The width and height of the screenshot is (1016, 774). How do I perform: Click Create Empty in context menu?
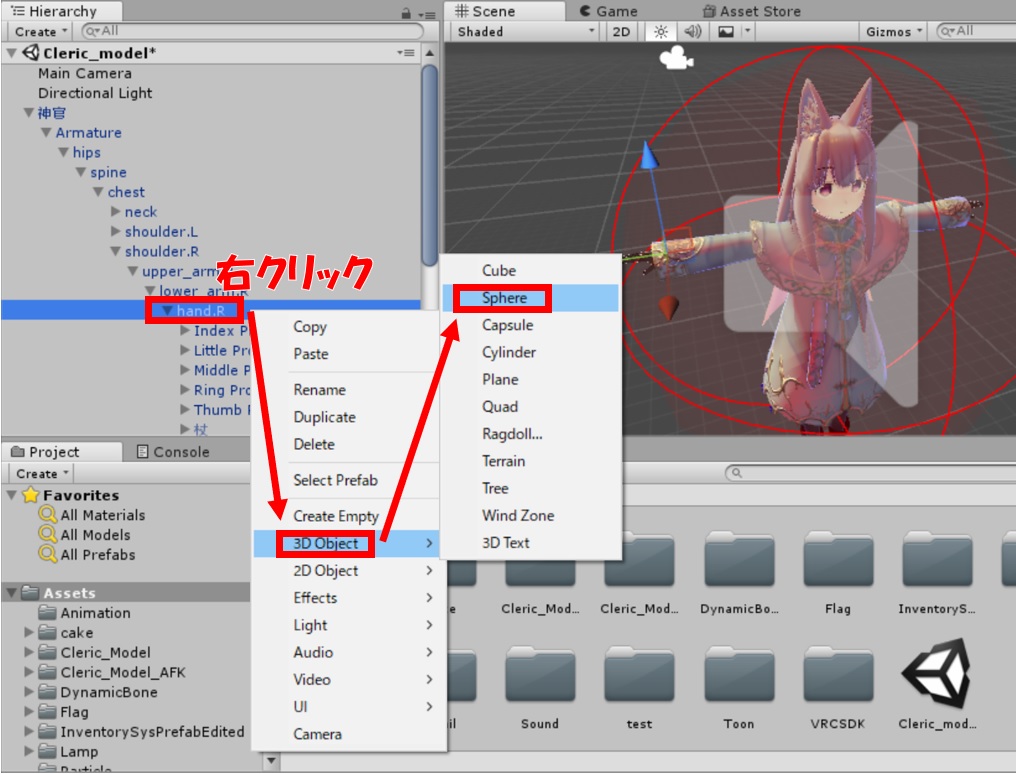coord(335,516)
